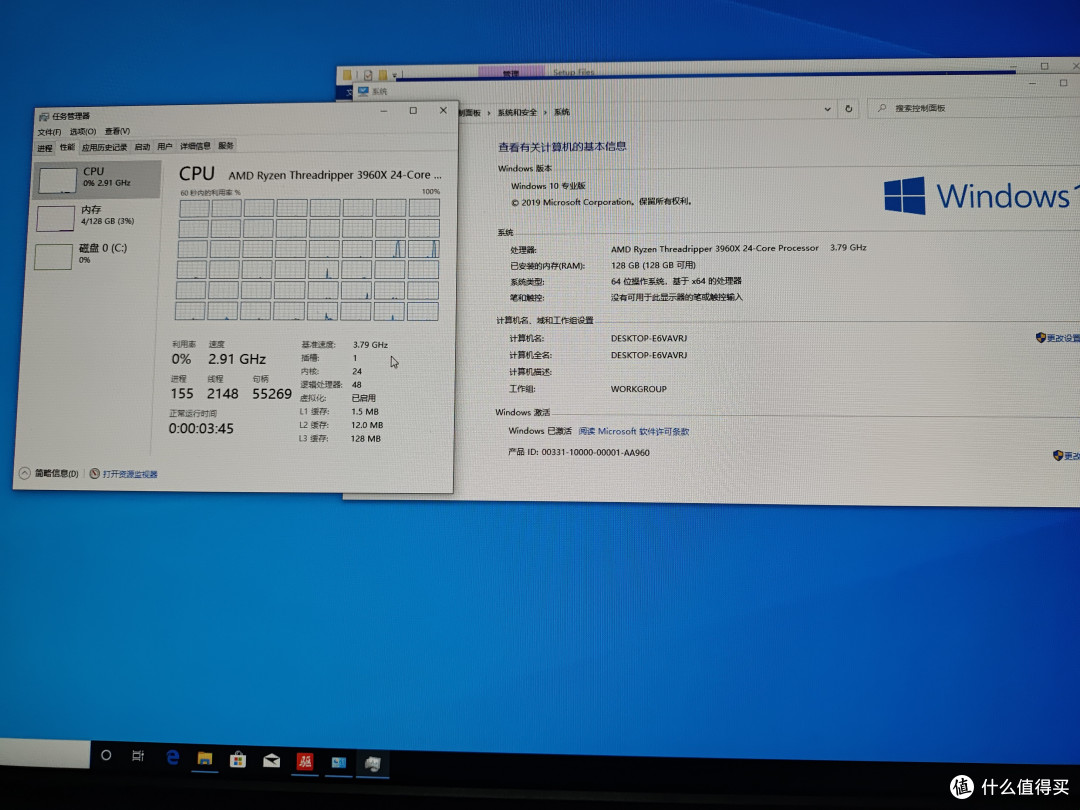The width and height of the screenshot is (1080, 810).
Task: Click the System window title icon
Action: coord(363,91)
